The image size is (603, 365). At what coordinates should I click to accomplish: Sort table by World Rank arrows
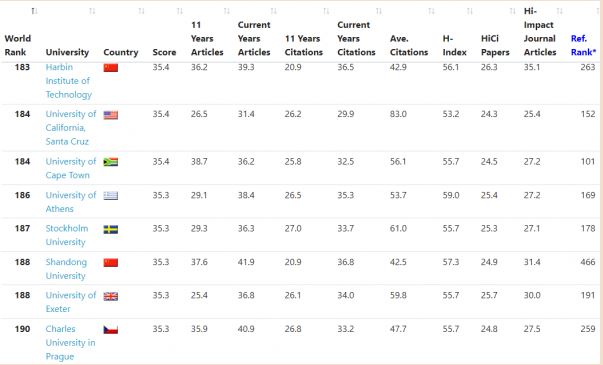point(34,11)
